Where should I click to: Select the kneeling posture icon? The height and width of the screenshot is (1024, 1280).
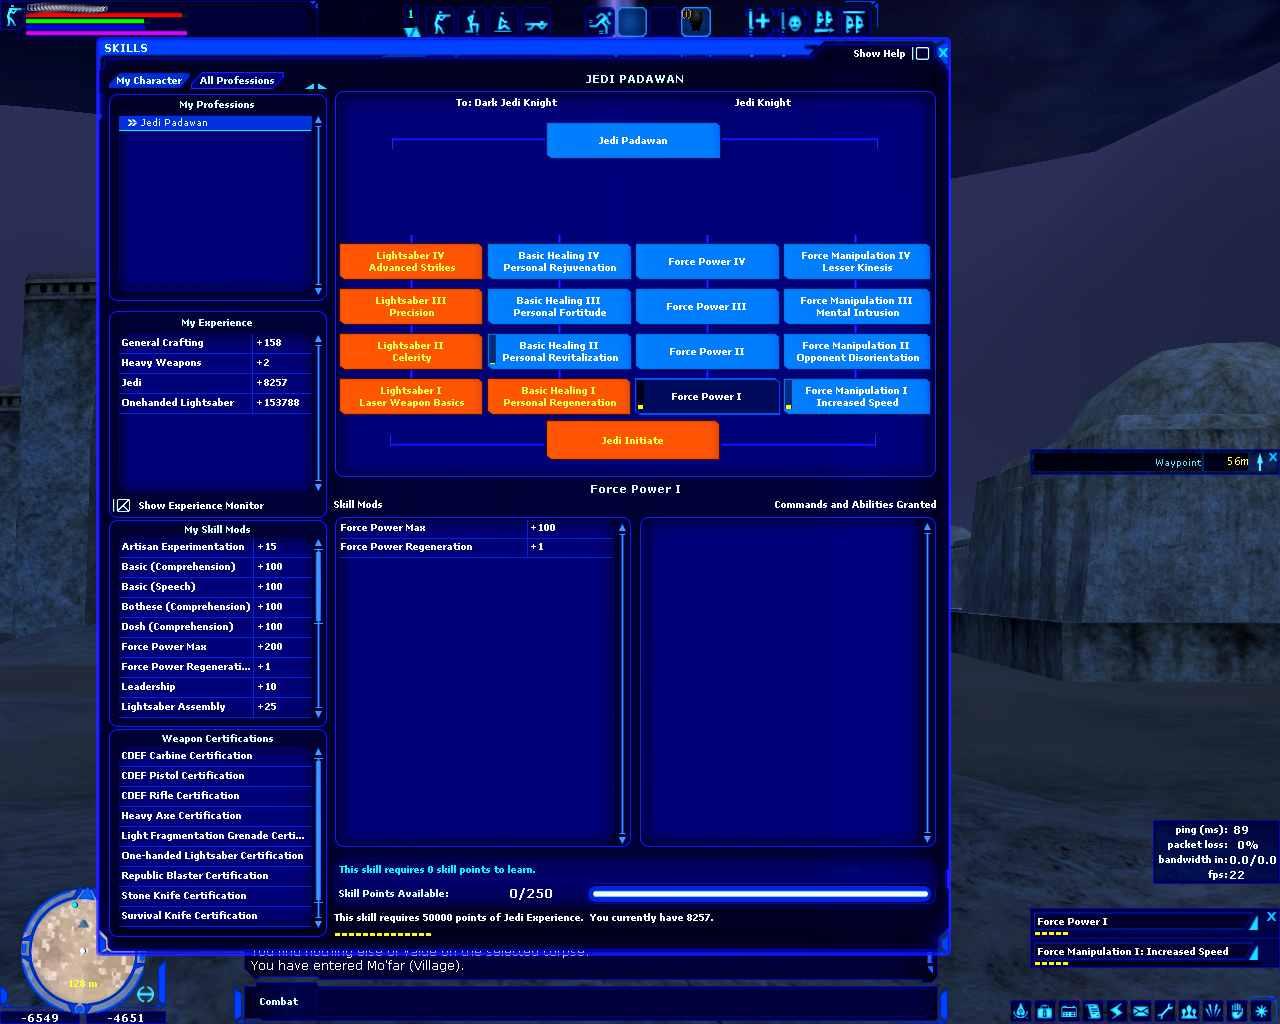(x=472, y=22)
